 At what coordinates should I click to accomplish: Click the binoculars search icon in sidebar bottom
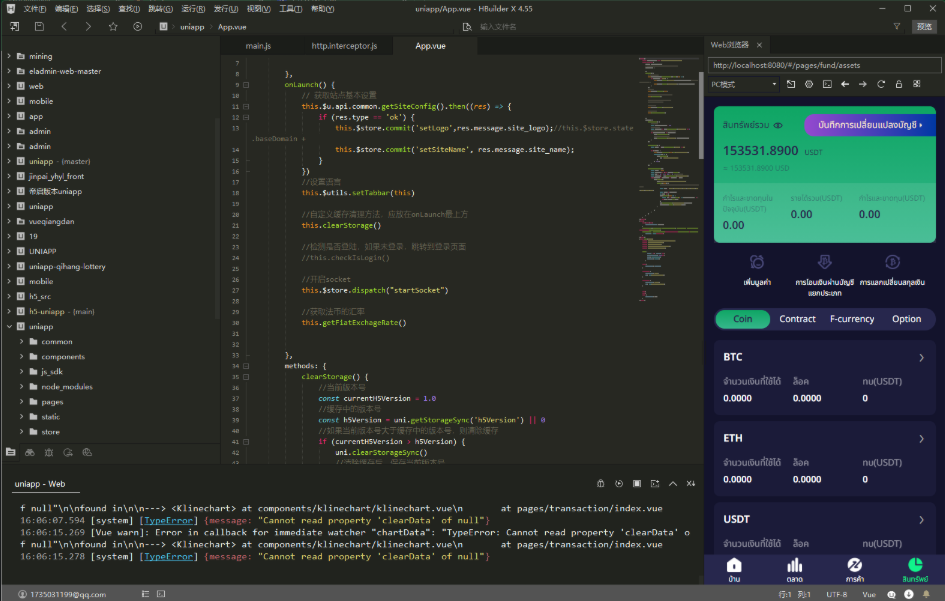coord(30,452)
